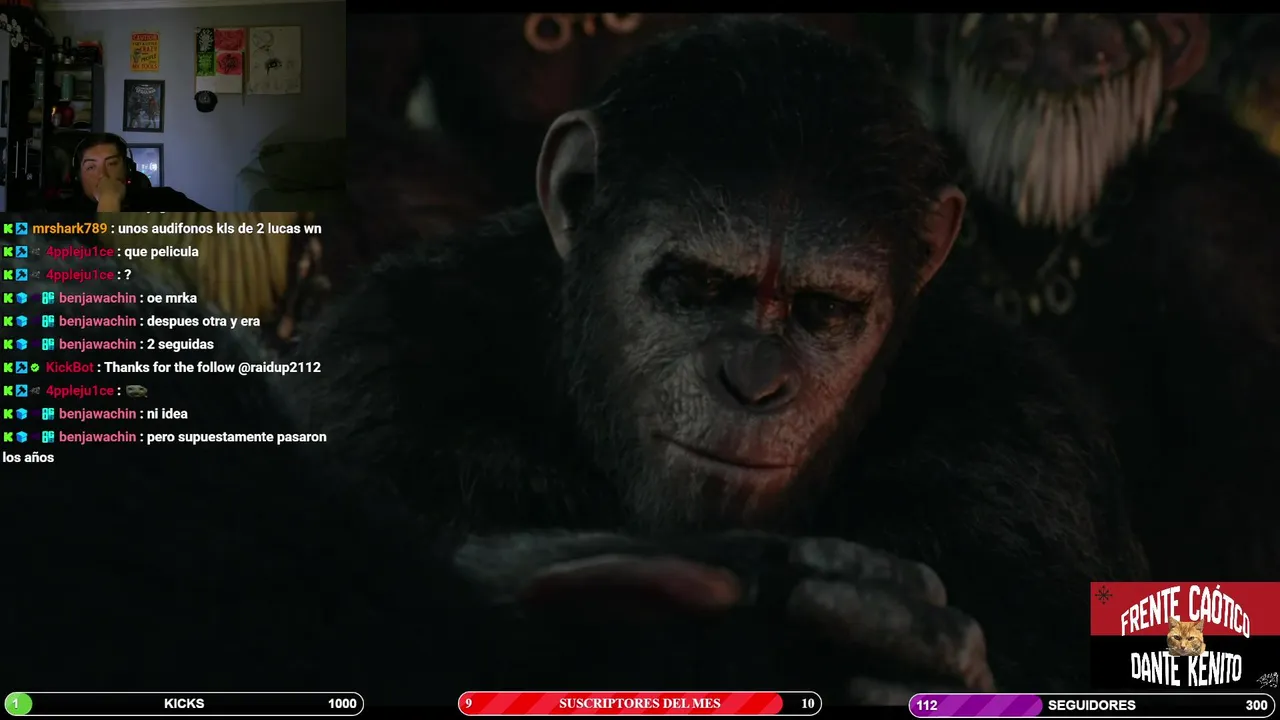This screenshot has width=1280, height=720.
Task: Click benjawachin username on 'ni idea' row
Action: 97,414
